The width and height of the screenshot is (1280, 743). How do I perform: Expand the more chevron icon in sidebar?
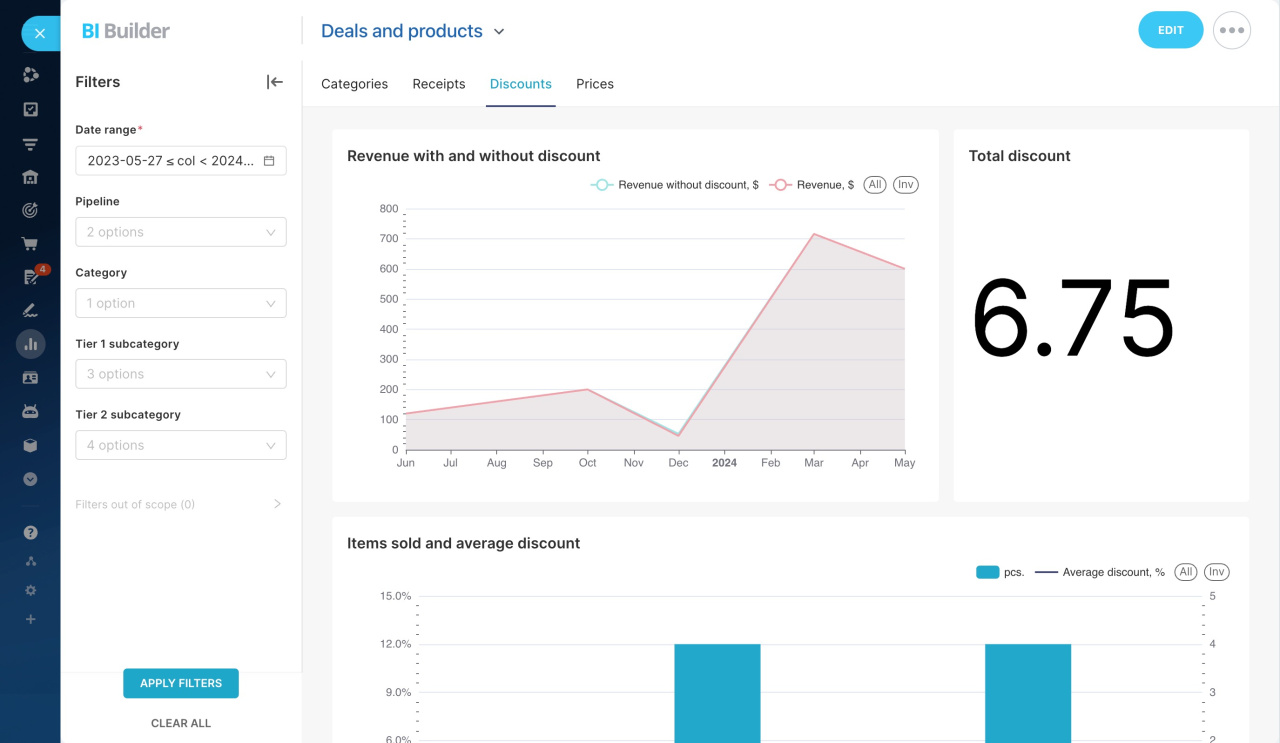pyautogui.click(x=30, y=479)
